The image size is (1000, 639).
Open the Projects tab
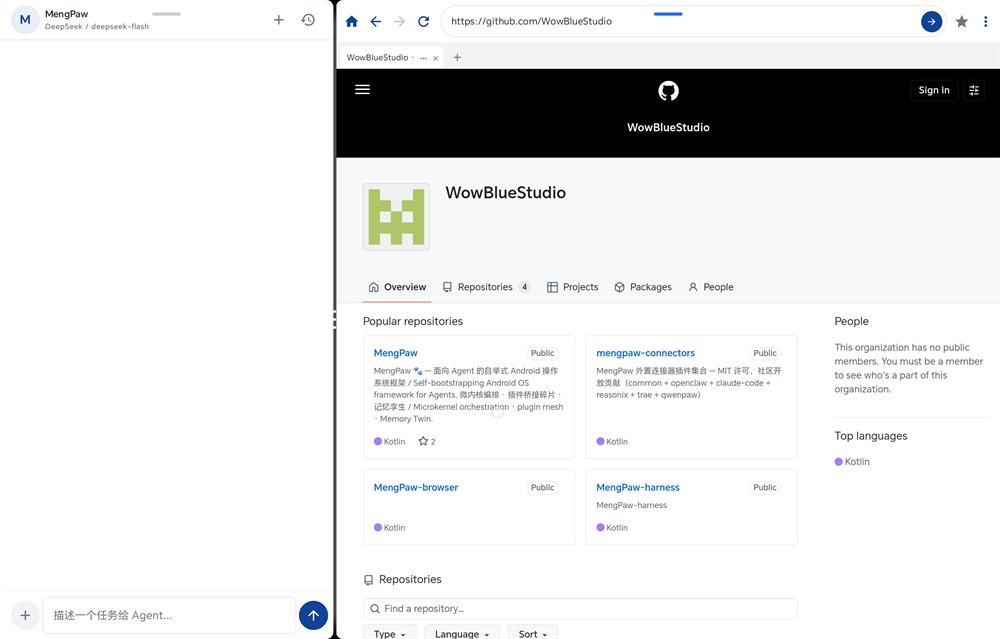pyautogui.click(x=573, y=287)
